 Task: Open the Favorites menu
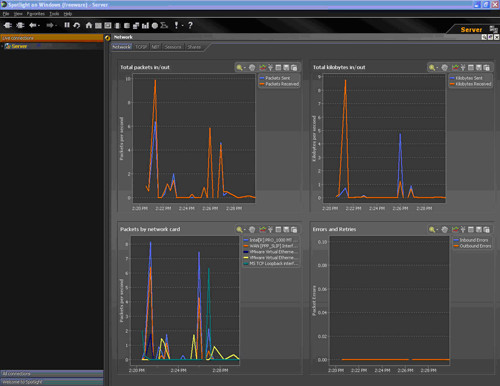[36, 14]
